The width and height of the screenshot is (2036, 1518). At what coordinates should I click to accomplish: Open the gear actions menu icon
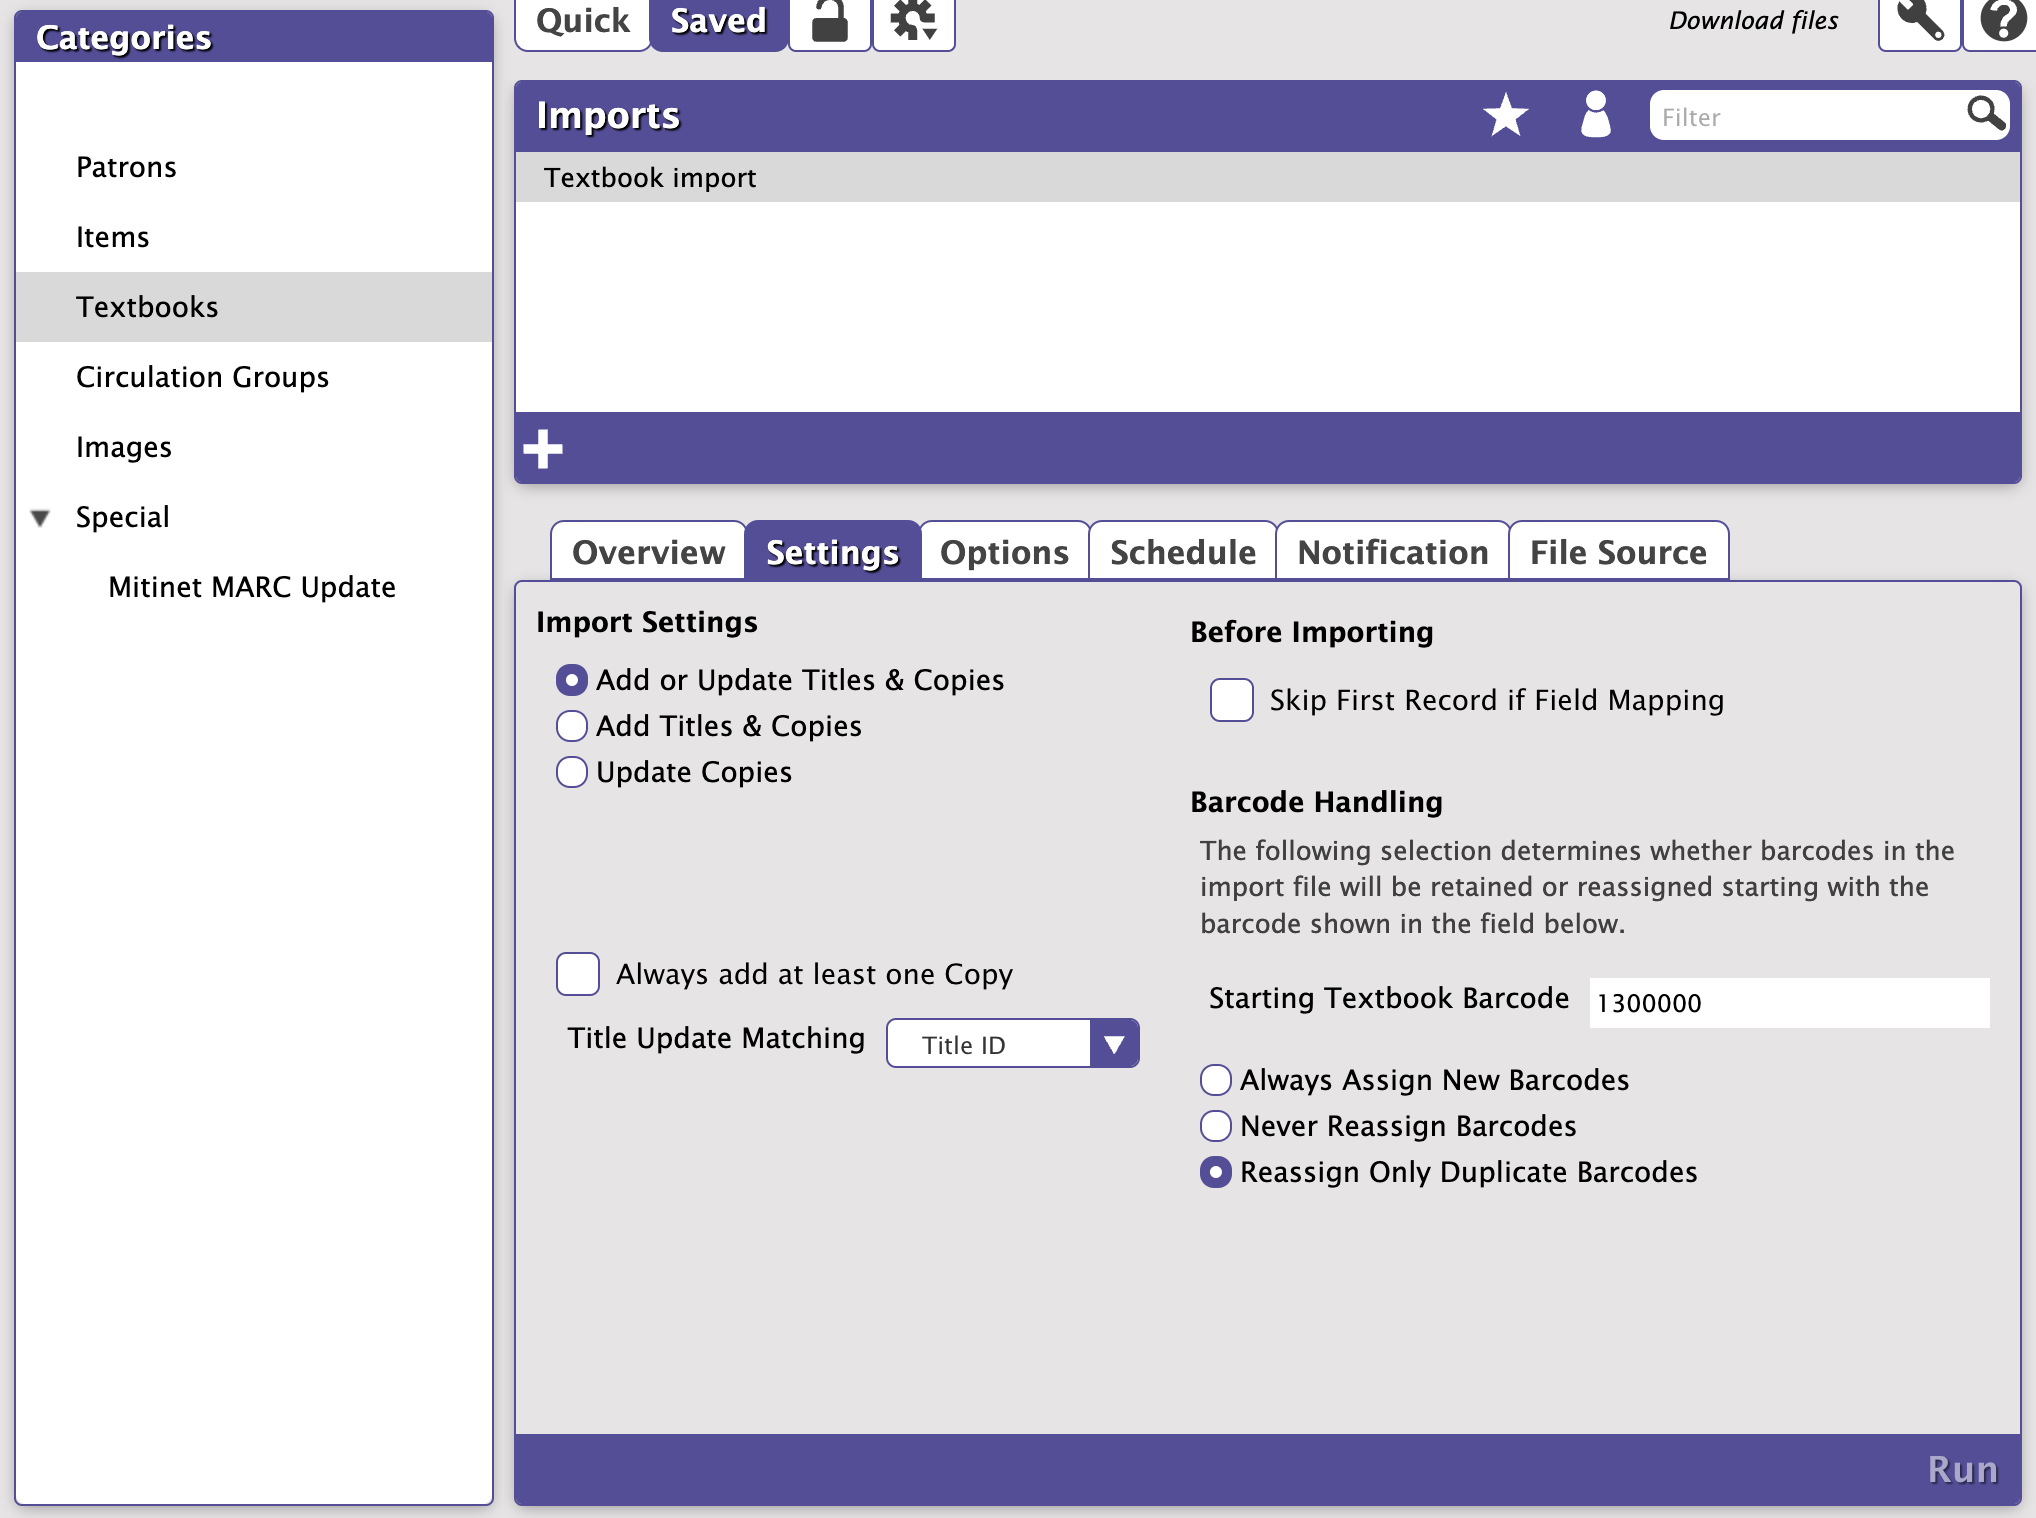click(x=914, y=20)
